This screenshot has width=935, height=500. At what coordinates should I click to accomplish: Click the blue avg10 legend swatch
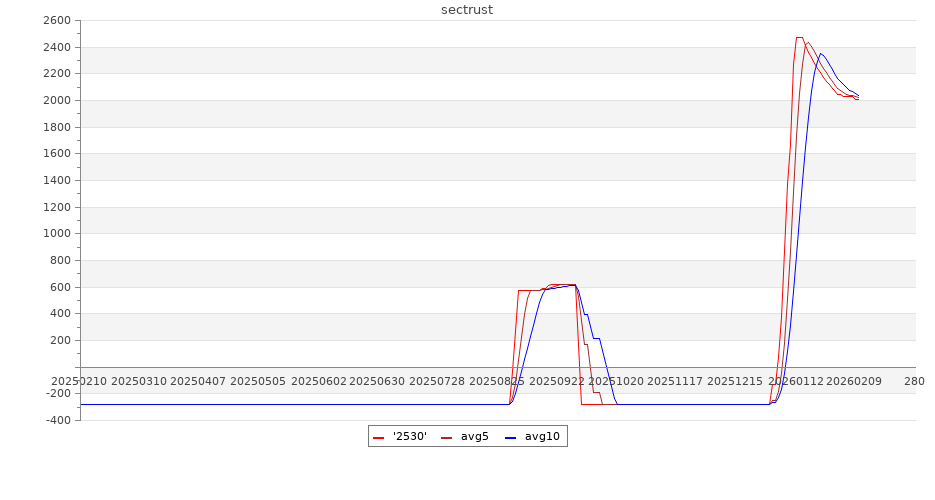(x=510, y=437)
